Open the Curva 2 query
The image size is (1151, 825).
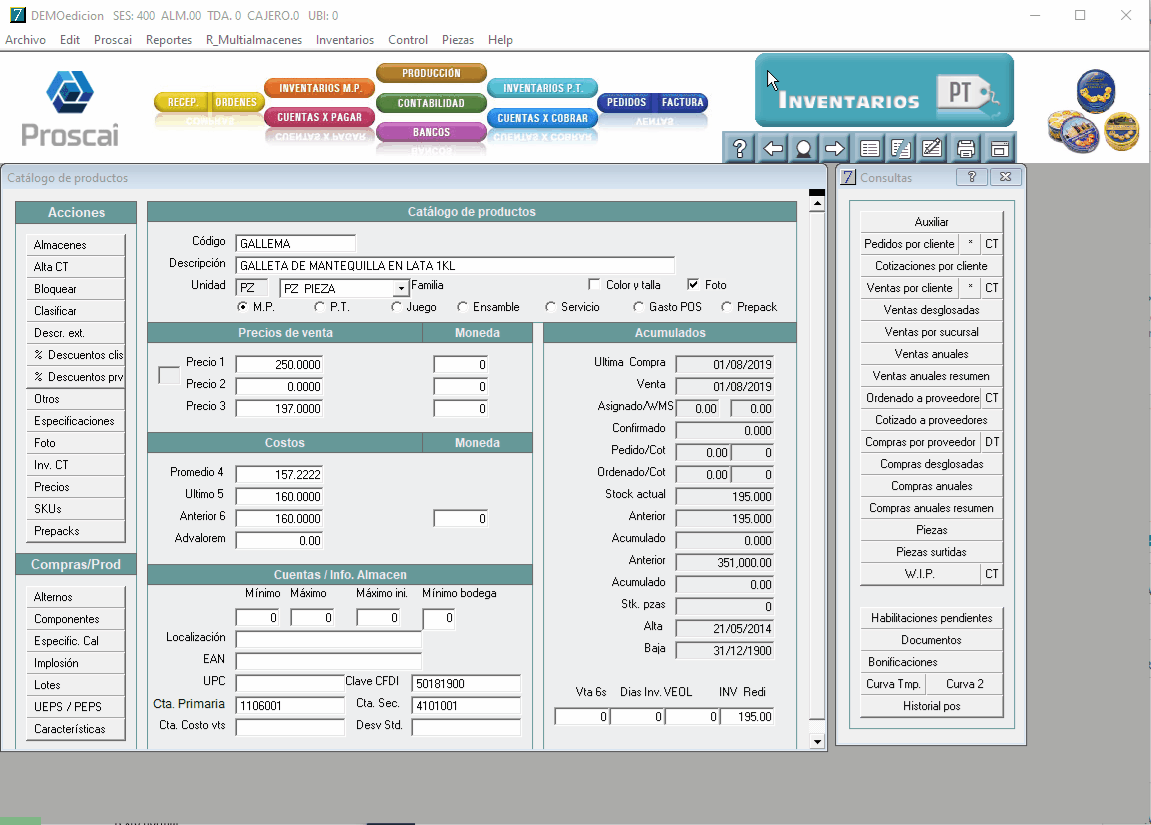[x=965, y=684]
